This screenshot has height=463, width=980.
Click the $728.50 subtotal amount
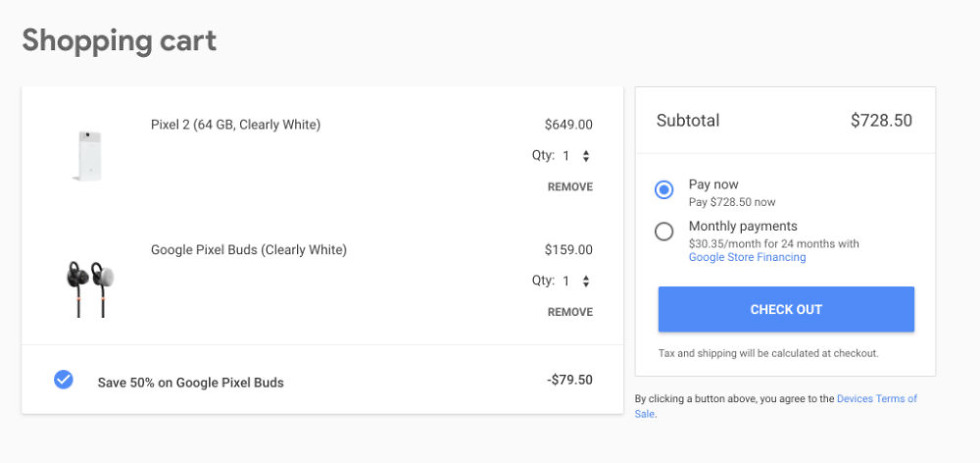[x=881, y=121]
